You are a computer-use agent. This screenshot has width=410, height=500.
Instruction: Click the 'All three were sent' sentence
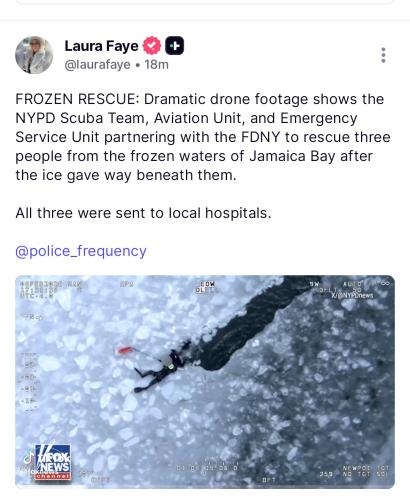coord(143,213)
